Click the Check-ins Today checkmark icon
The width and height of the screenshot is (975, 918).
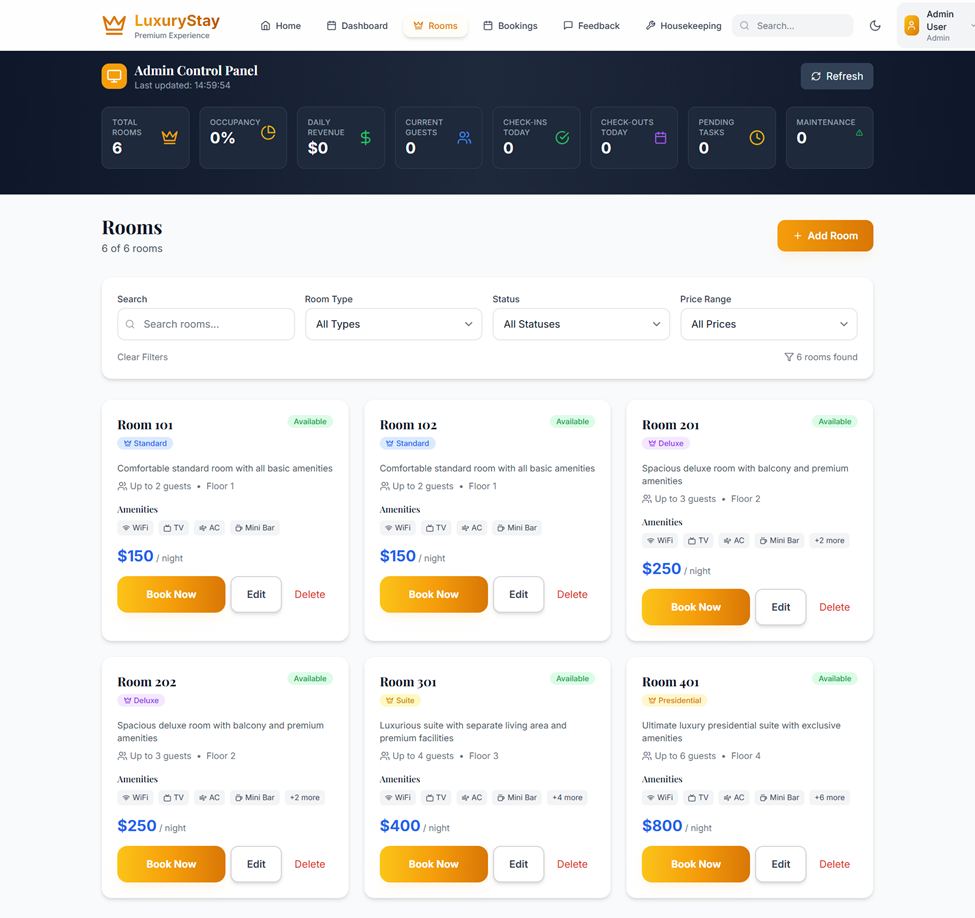click(x=562, y=138)
